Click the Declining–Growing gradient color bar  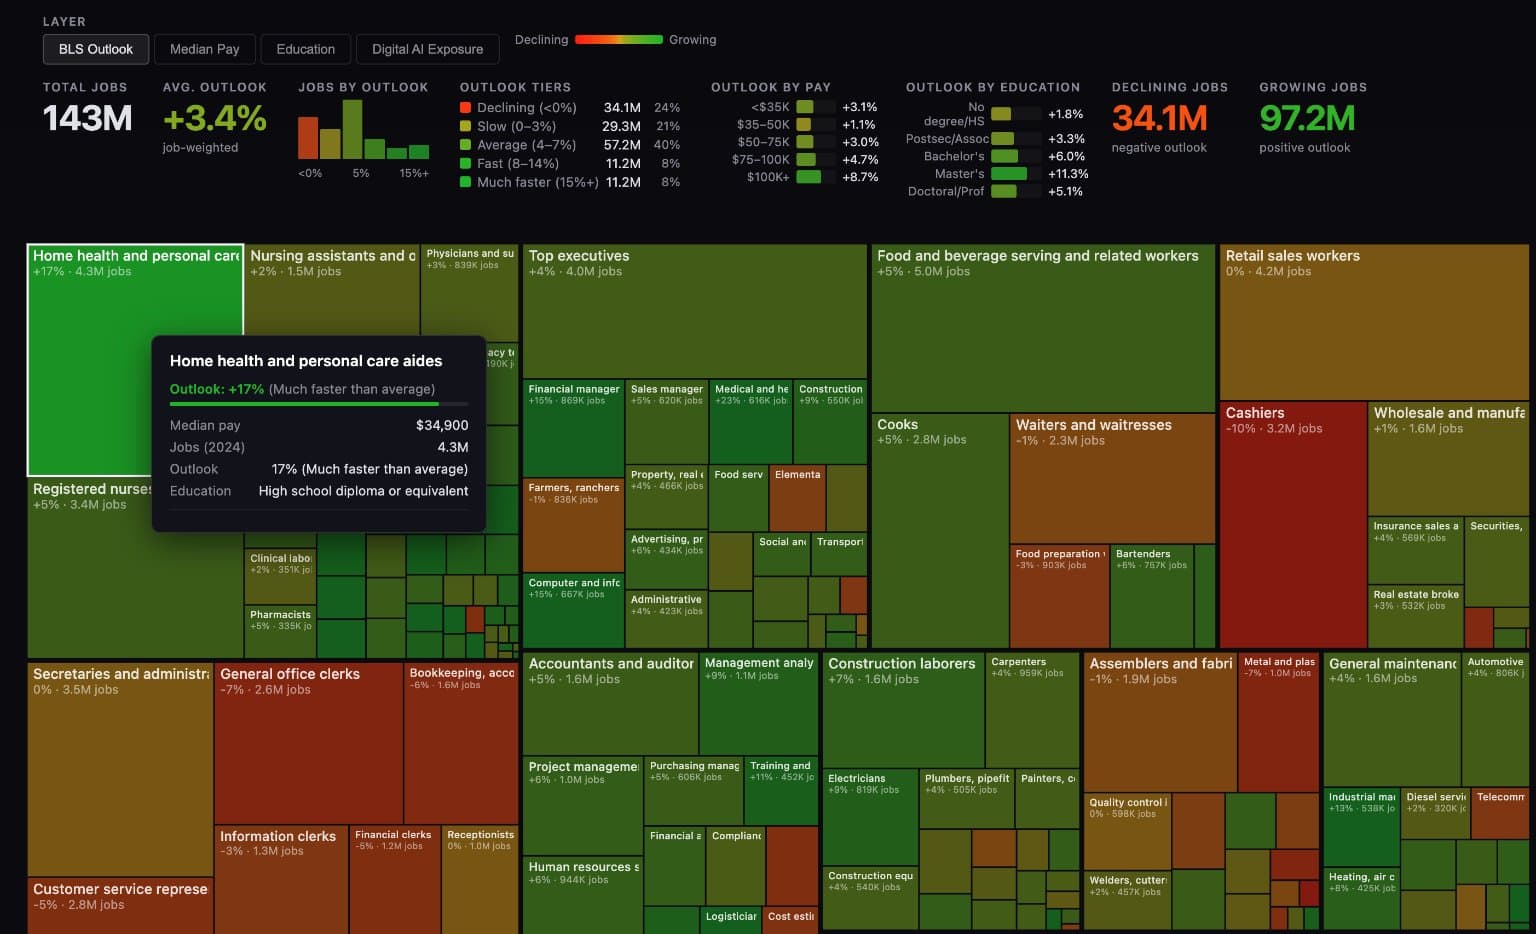pyautogui.click(x=616, y=40)
